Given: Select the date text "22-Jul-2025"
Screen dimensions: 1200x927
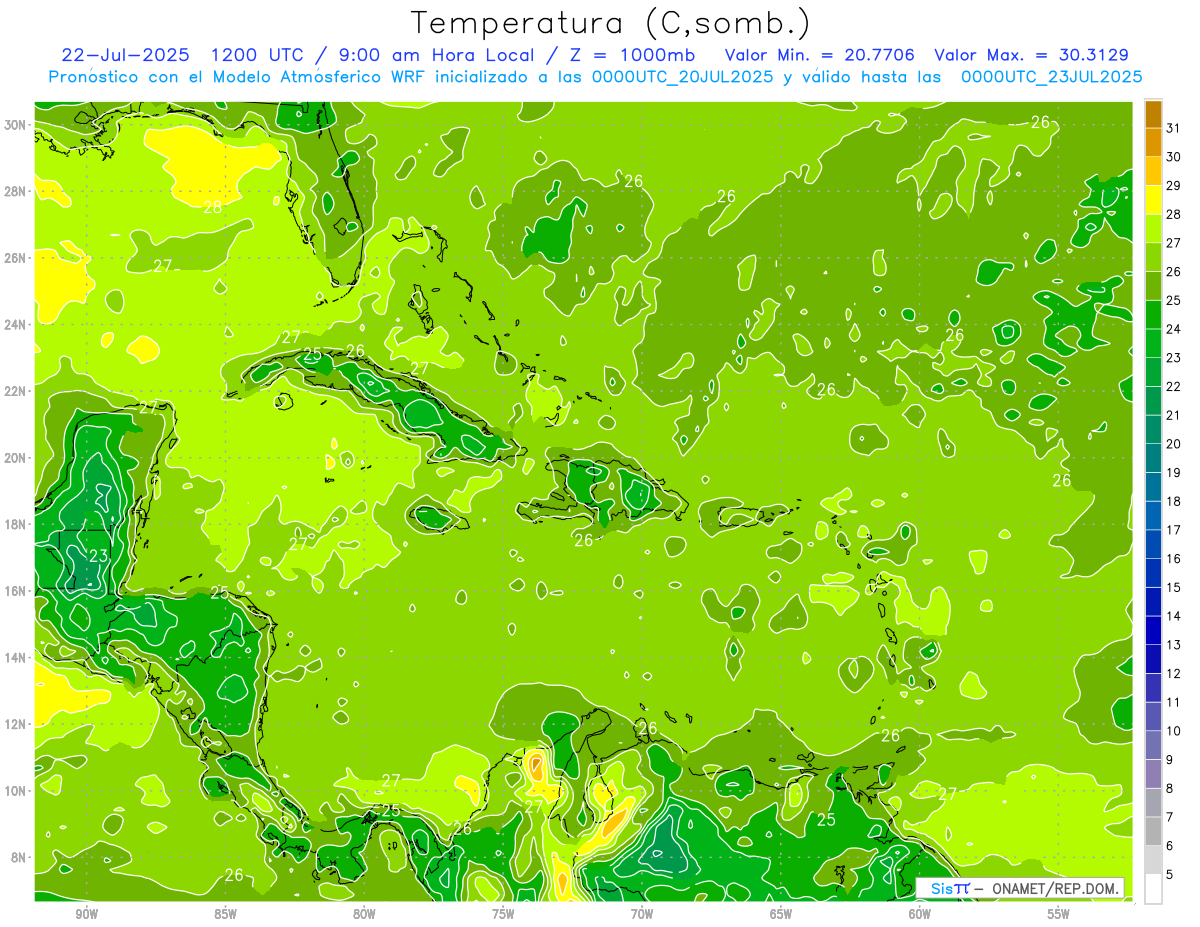Looking at the screenshot, I should [127, 55].
